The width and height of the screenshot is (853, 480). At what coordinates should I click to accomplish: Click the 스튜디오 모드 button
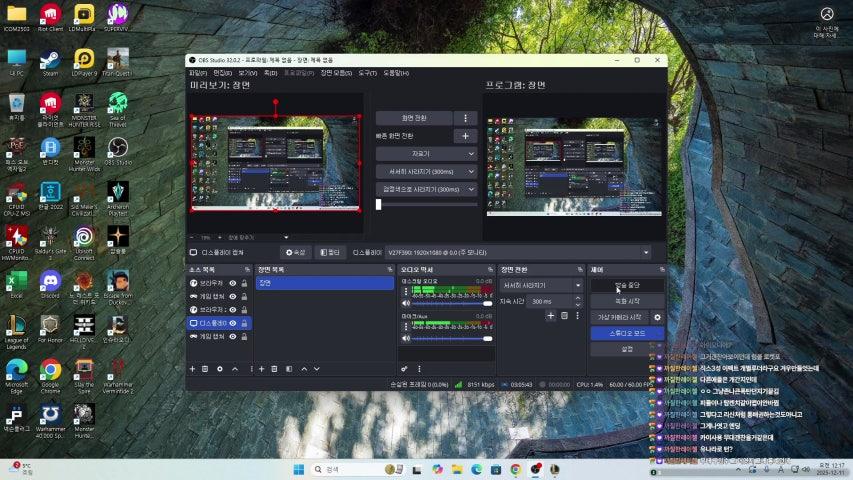626,333
